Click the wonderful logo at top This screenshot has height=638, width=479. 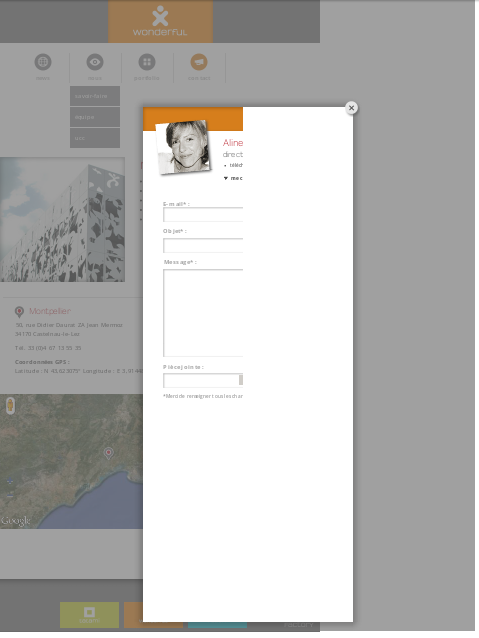pos(160,21)
